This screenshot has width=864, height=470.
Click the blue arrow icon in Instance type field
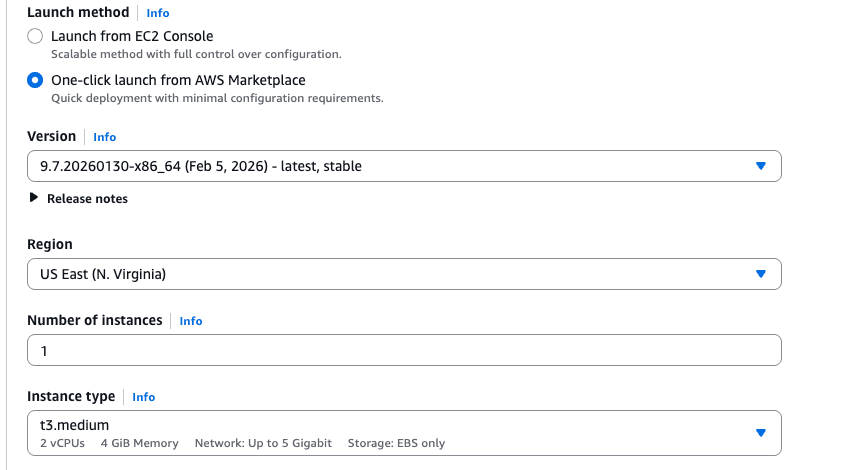coord(760,433)
